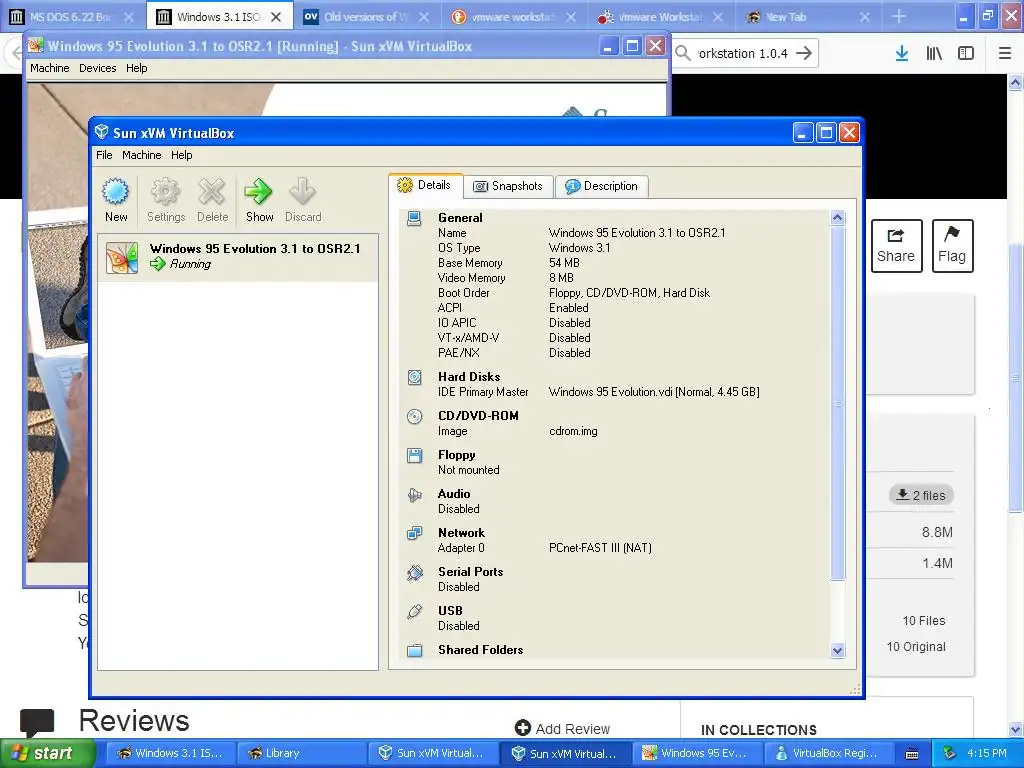1024x768 pixels.
Task: Click the Windows 95 Evolution.vdi value
Action: (x=654, y=392)
